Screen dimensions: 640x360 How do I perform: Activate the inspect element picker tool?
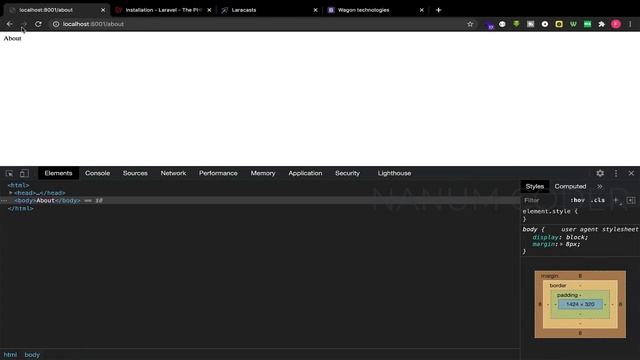(9, 173)
